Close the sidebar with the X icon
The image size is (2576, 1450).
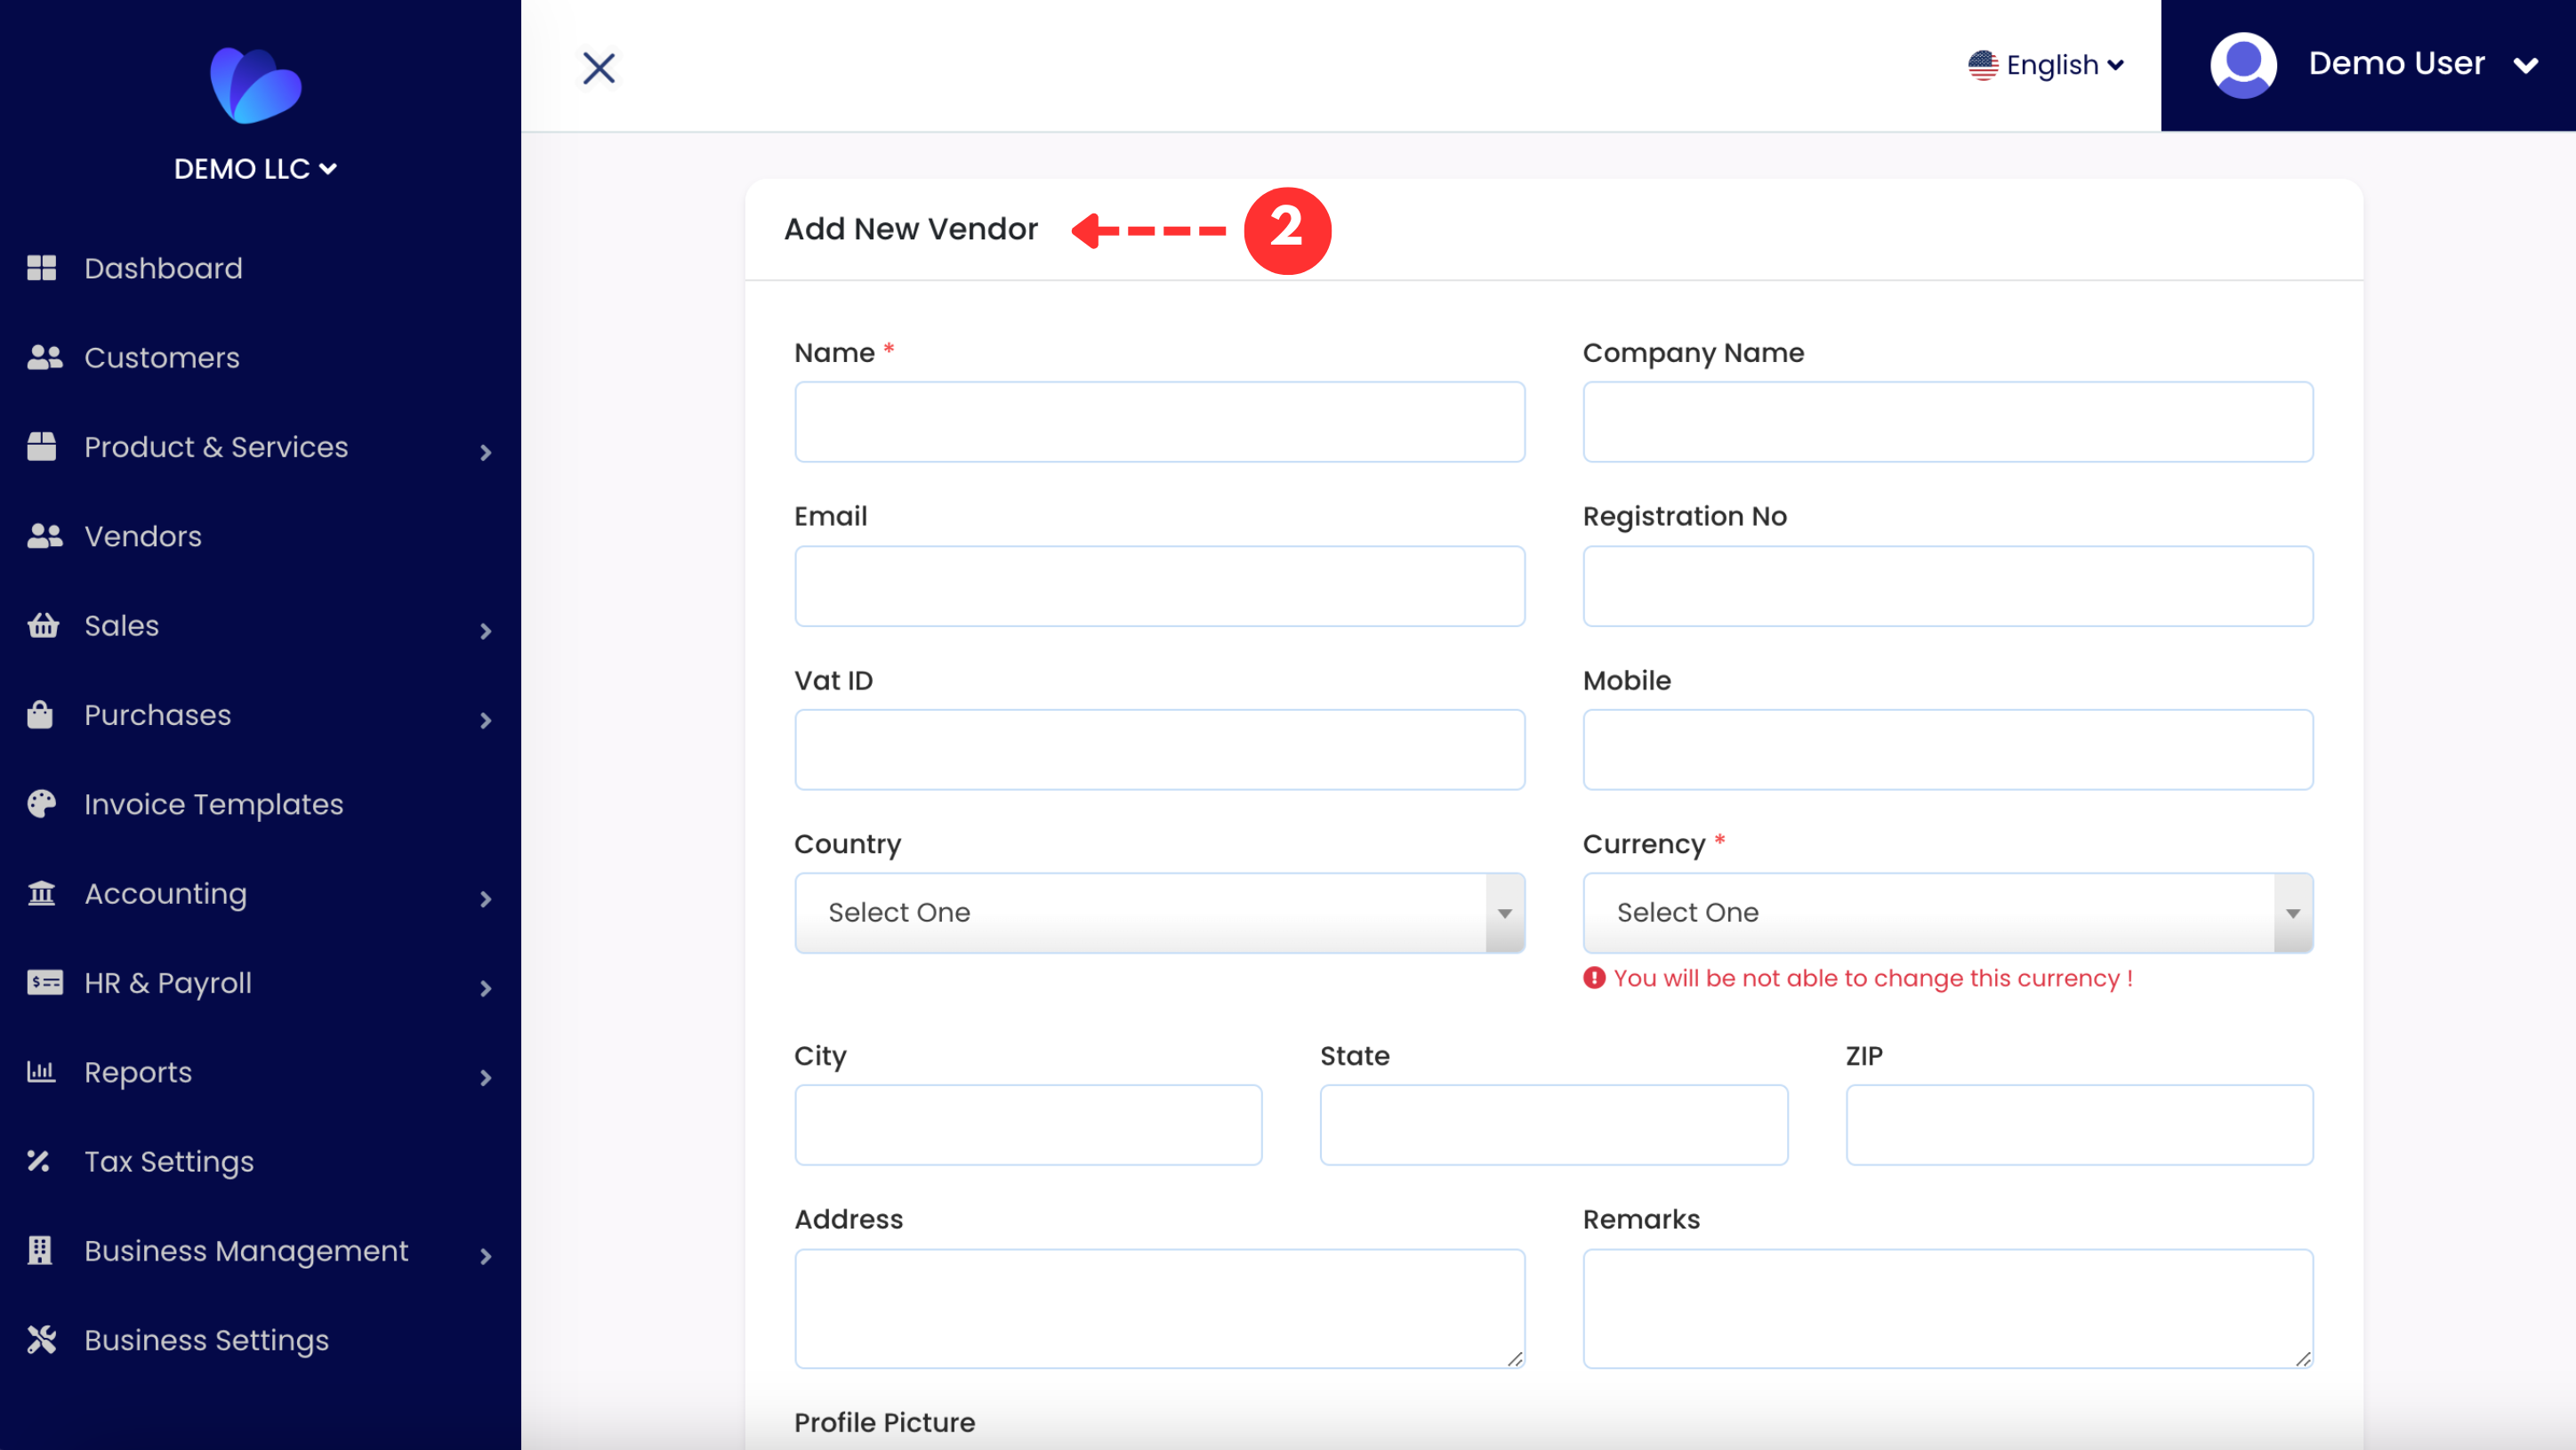[x=599, y=68]
